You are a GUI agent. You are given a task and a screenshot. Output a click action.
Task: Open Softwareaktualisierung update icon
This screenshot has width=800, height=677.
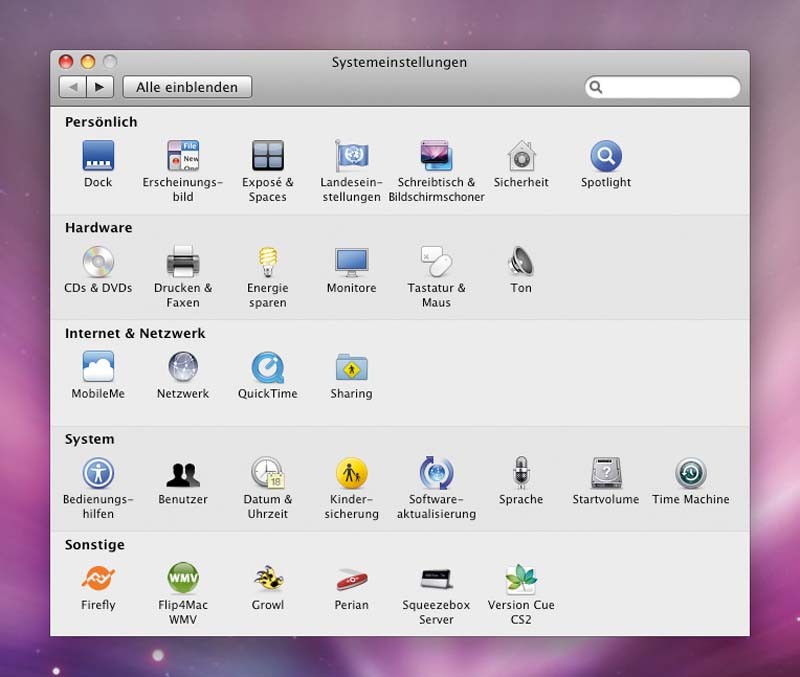click(436, 472)
